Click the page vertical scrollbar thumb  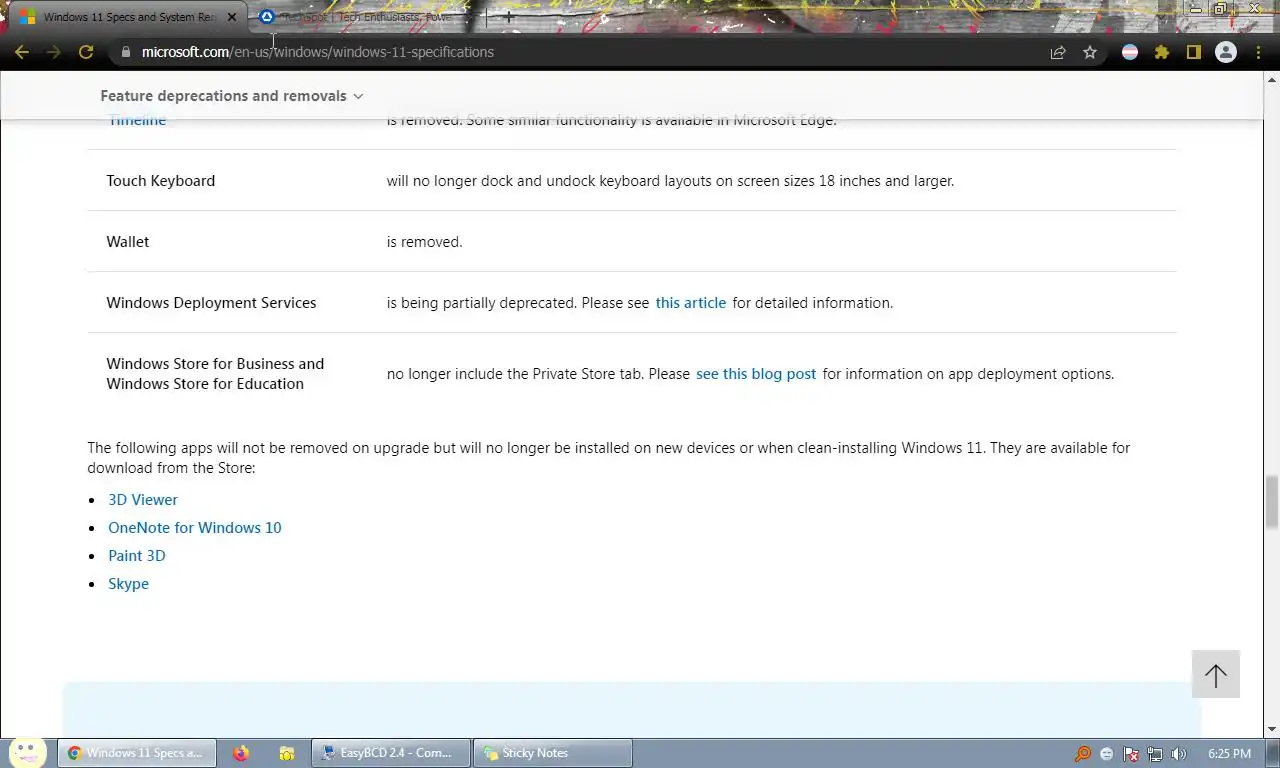[x=1272, y=503]
